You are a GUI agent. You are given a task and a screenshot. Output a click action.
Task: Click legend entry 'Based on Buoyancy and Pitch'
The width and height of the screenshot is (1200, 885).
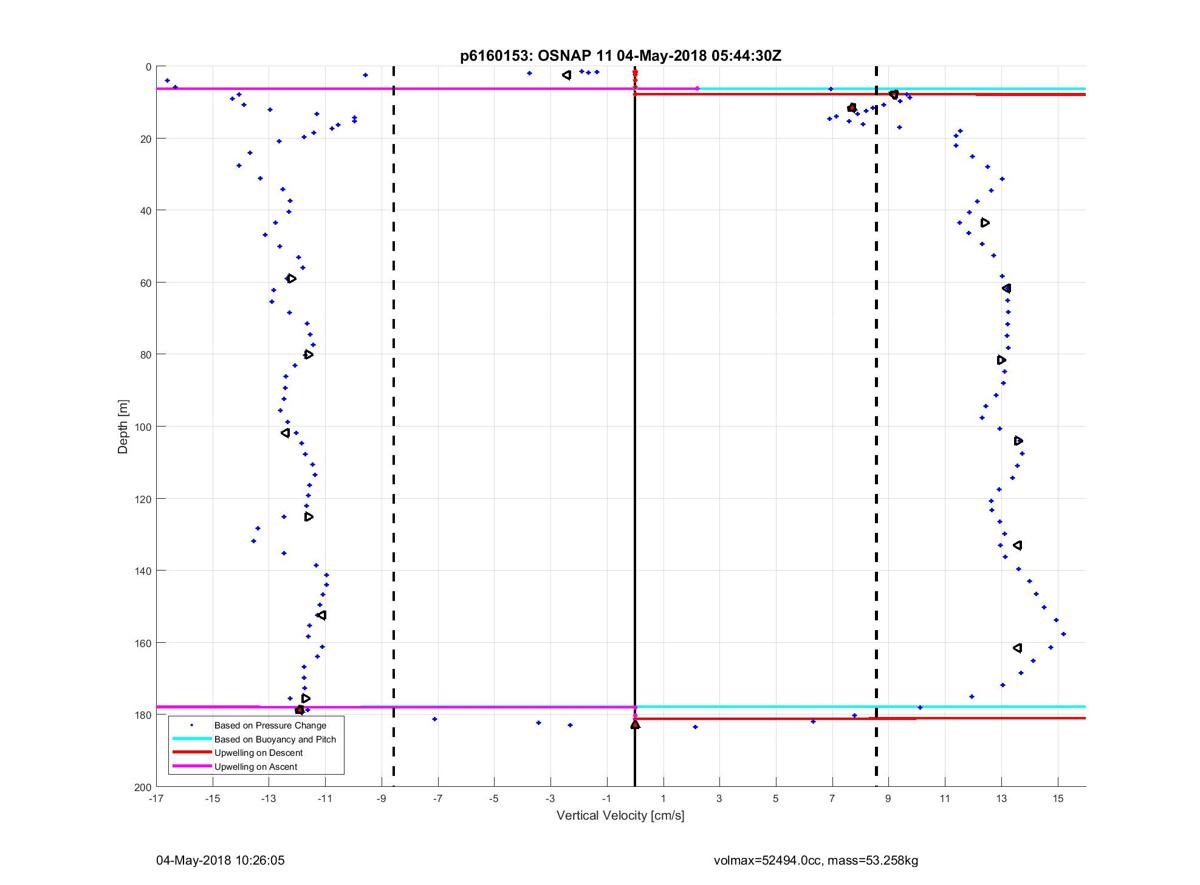(275, 739)
